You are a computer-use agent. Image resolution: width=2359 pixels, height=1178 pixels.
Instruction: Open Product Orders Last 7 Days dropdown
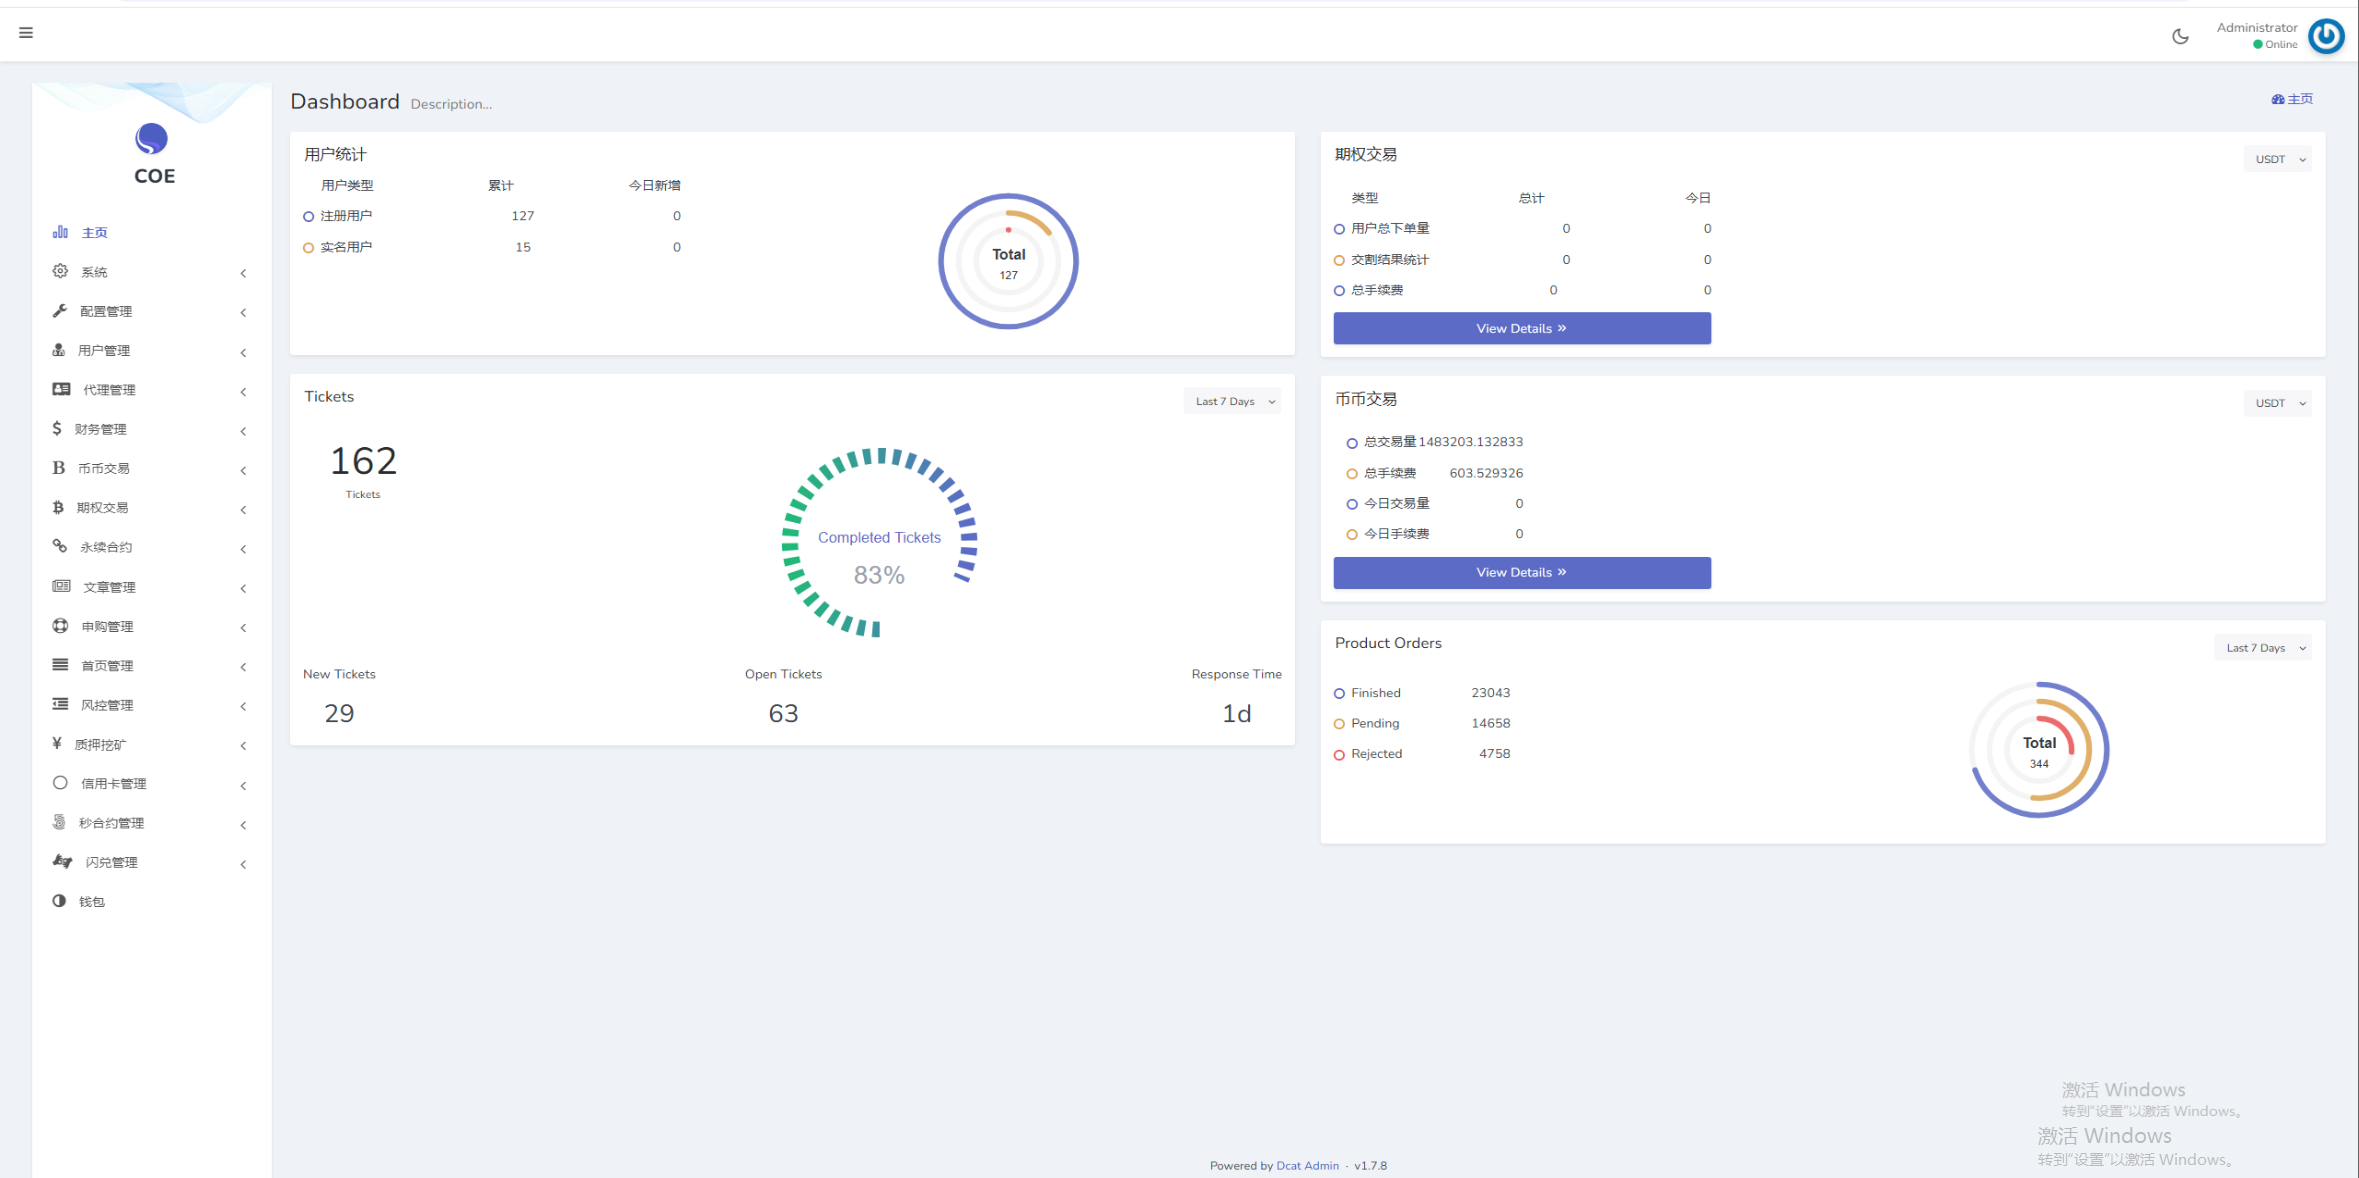(2262, 648)
